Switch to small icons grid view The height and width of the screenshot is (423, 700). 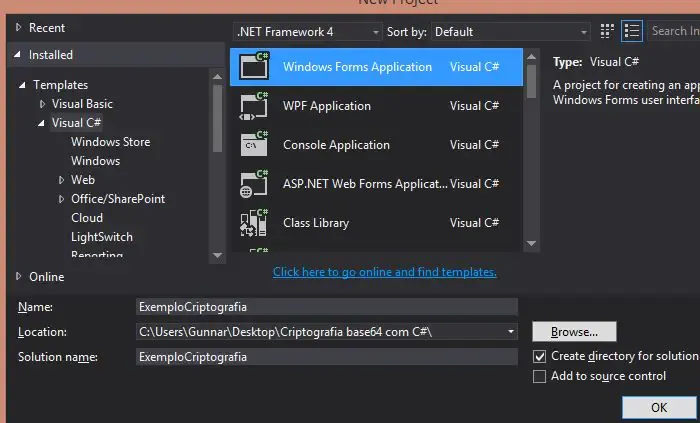607,31
